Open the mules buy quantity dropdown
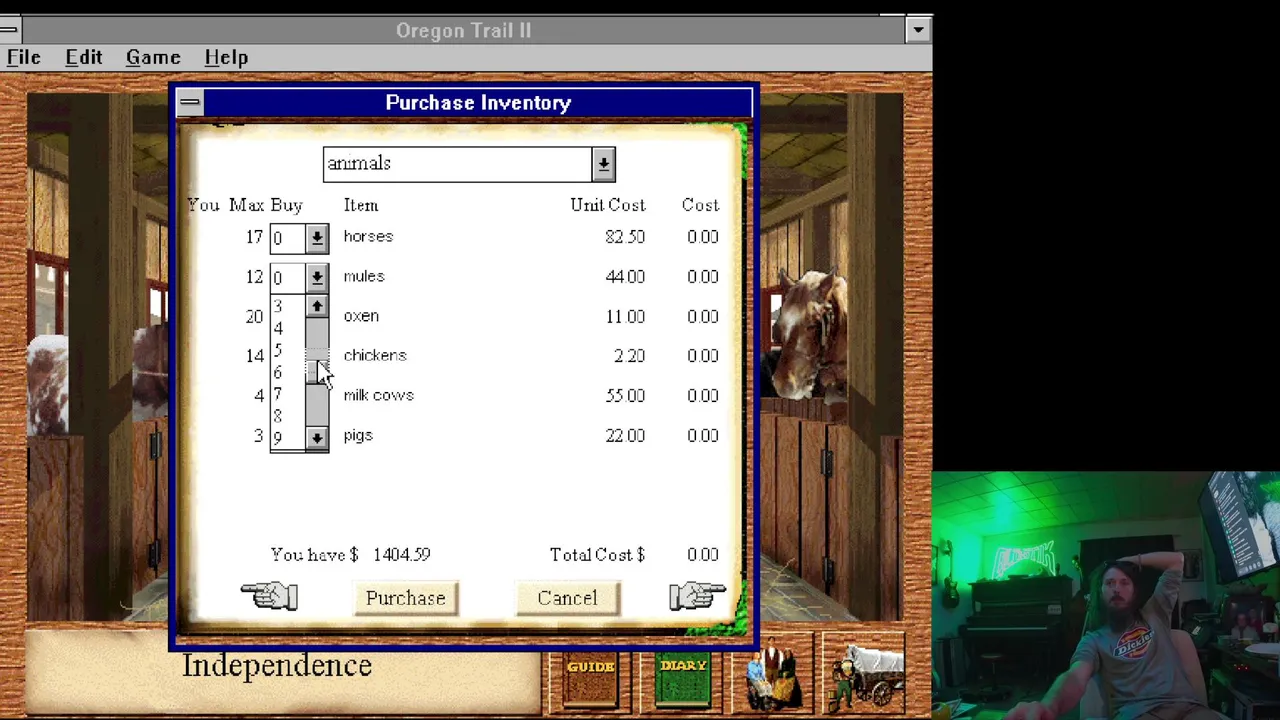Screen dimensions: 1280x720 coord(316,277)
